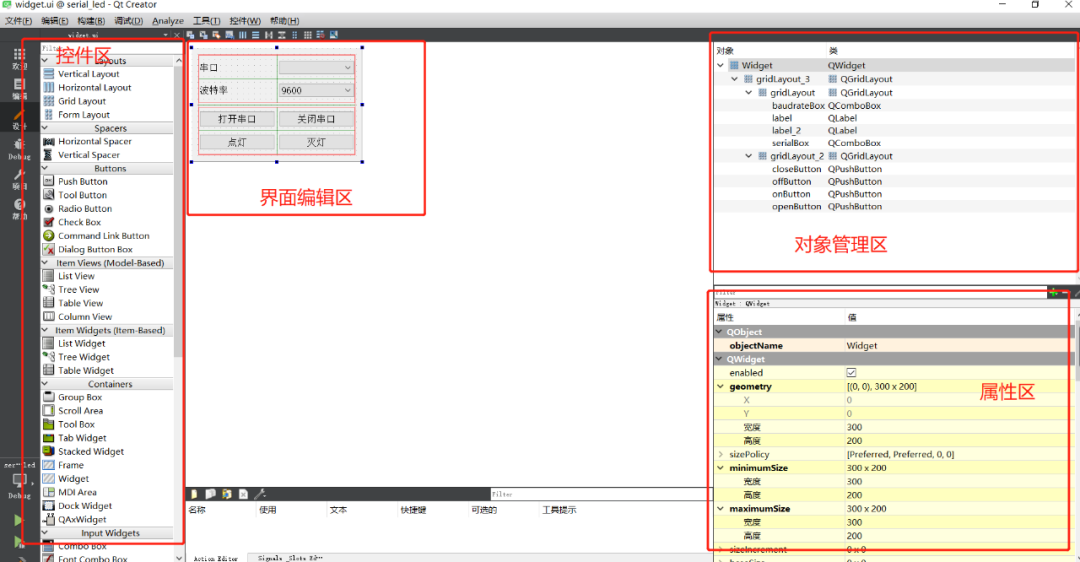Click 点灯 button on the form
Viewport: 1080px width, 562px height.
point(237,143)
